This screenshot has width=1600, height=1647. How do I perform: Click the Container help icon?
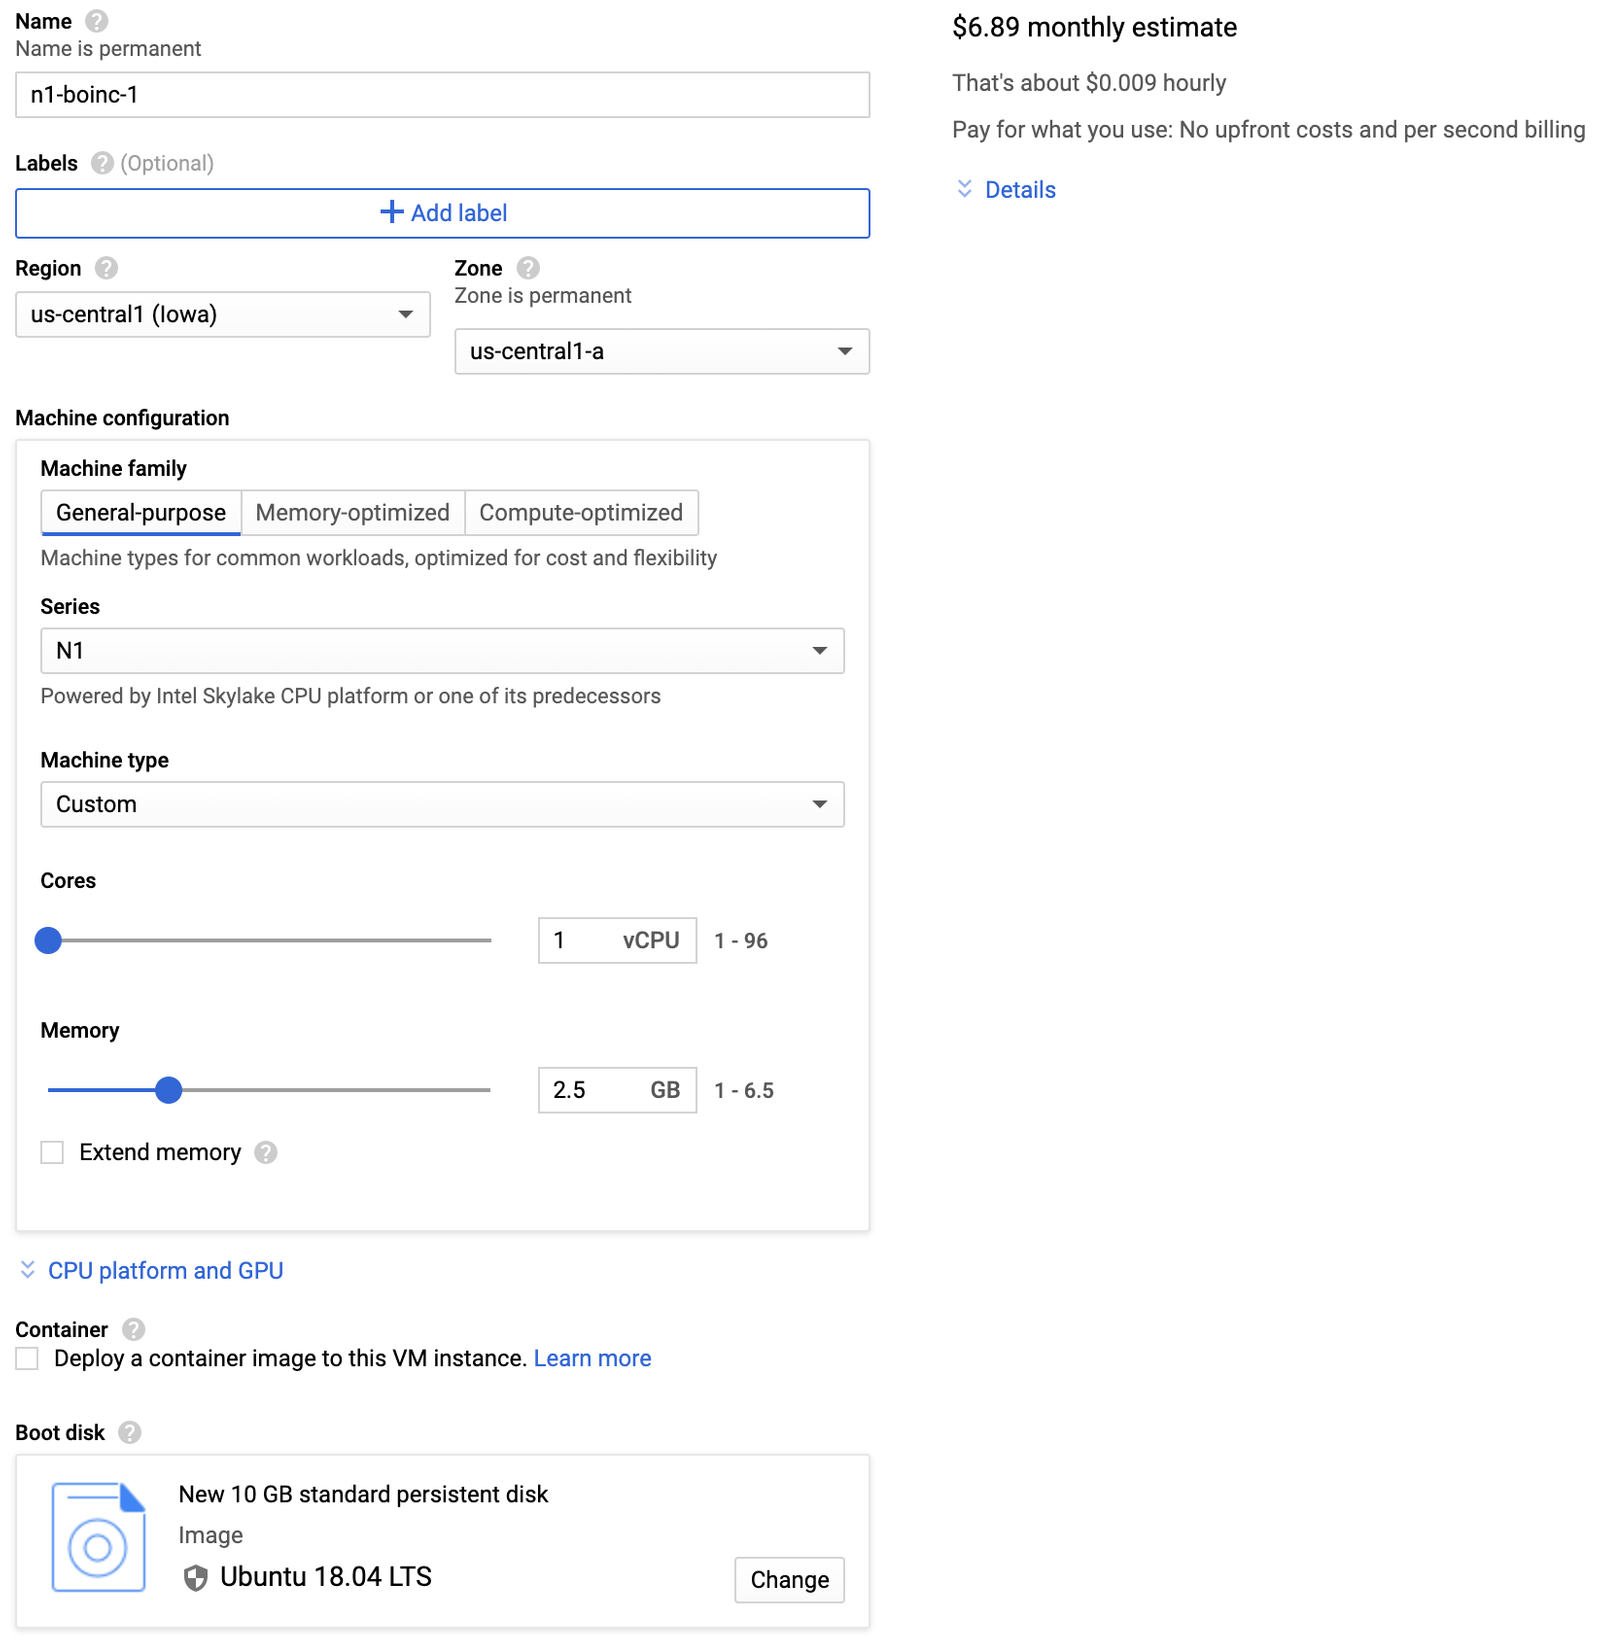tap(133, 1329)
